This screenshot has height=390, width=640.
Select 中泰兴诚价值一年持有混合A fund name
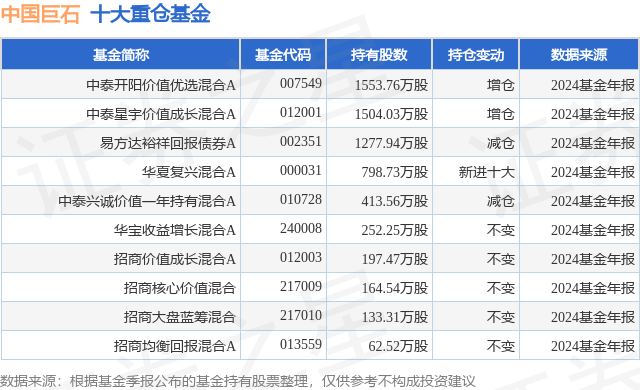point(147,201)
